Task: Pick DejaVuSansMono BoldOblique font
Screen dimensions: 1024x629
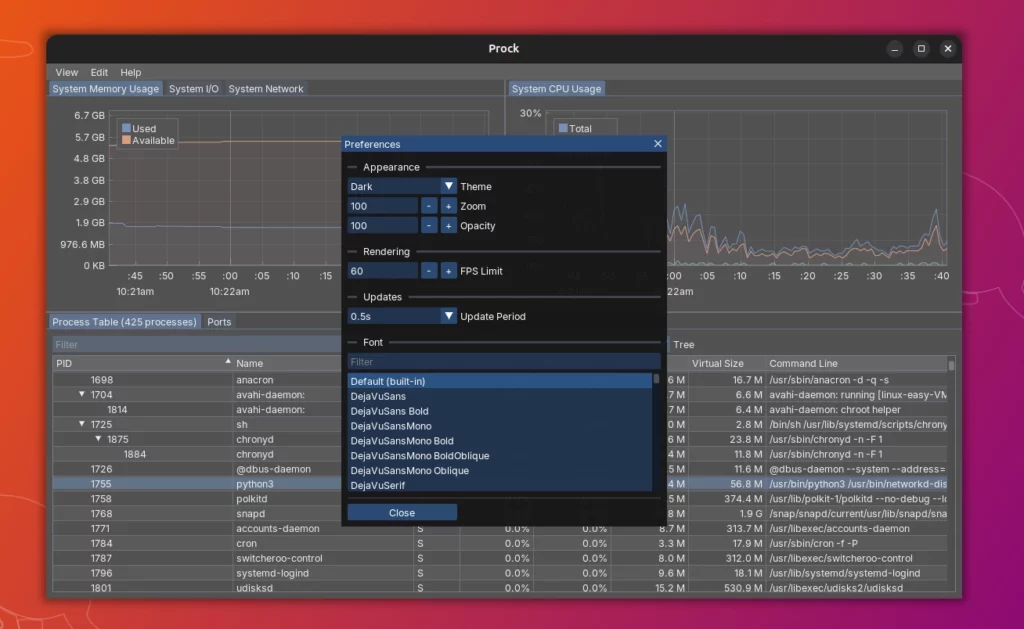Action: pyautogui.click(x=500, y=455)
